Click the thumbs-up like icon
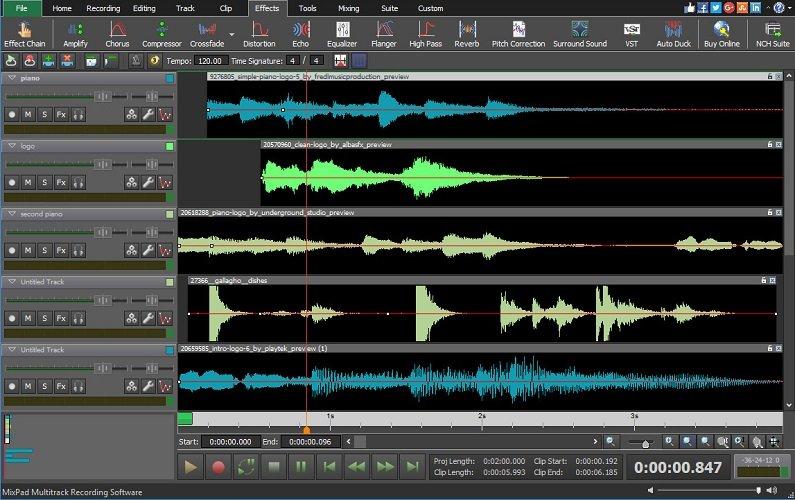This screenshot has width=795, height=500. [689, 8]
